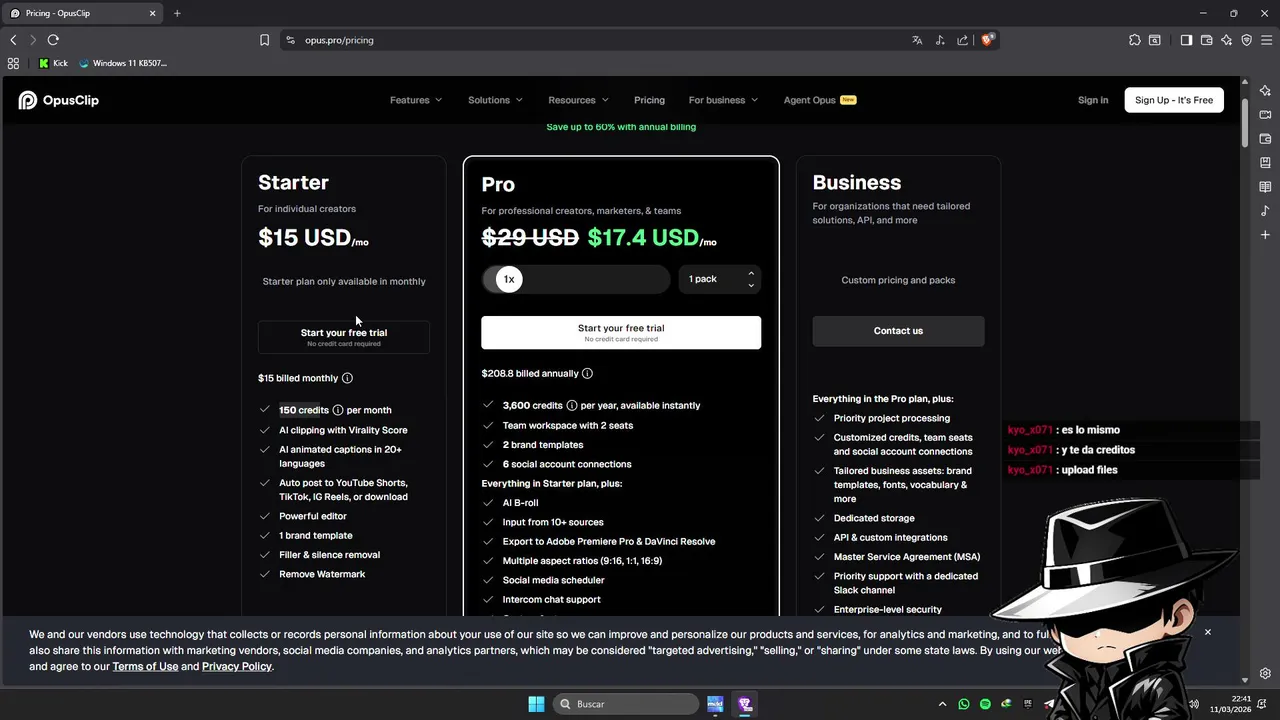Open a new browser tab

pyautogui.click(x=177, y=13)
